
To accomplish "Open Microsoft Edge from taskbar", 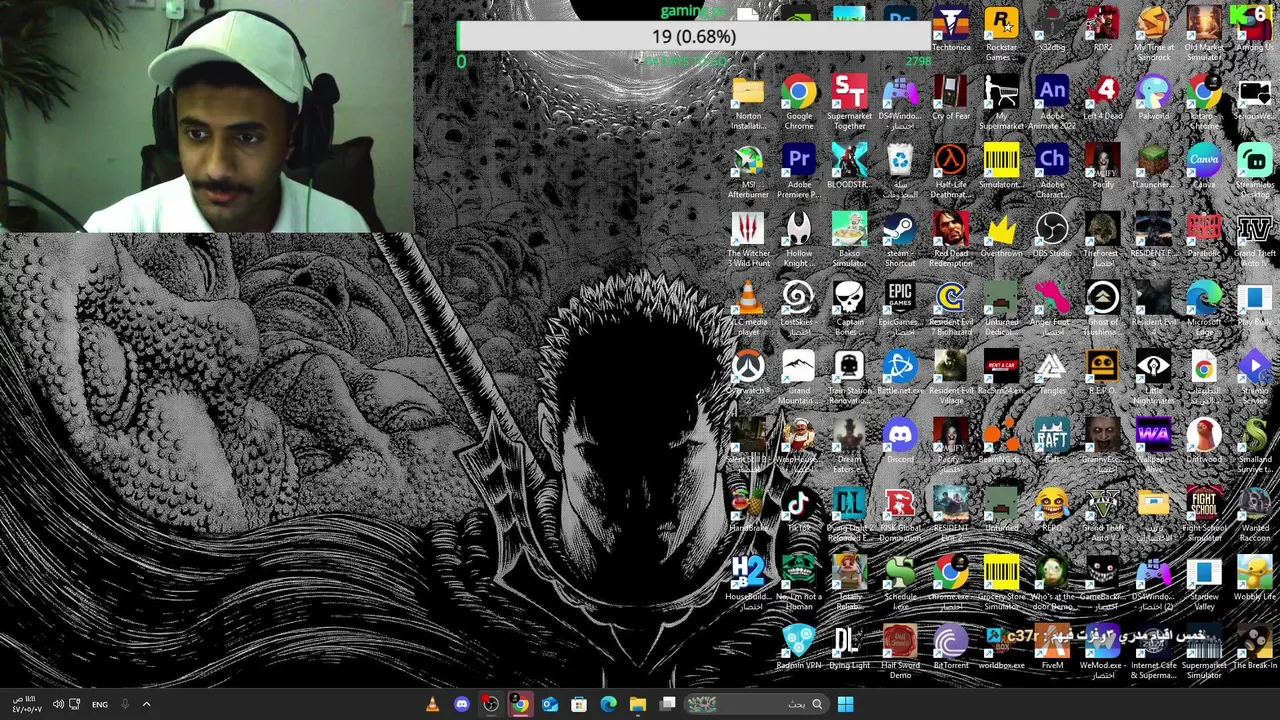I will (x=608, y=704).
